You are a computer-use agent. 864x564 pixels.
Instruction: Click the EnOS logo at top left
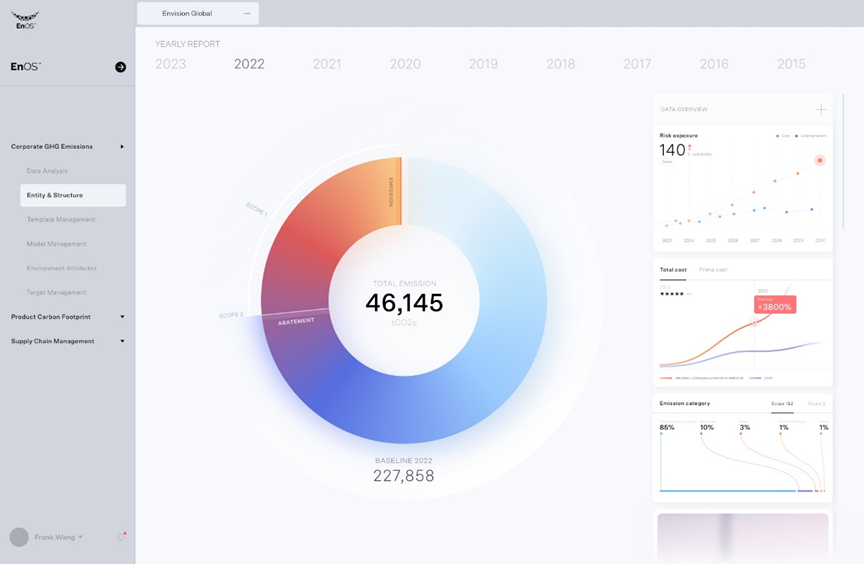[25, 18]
